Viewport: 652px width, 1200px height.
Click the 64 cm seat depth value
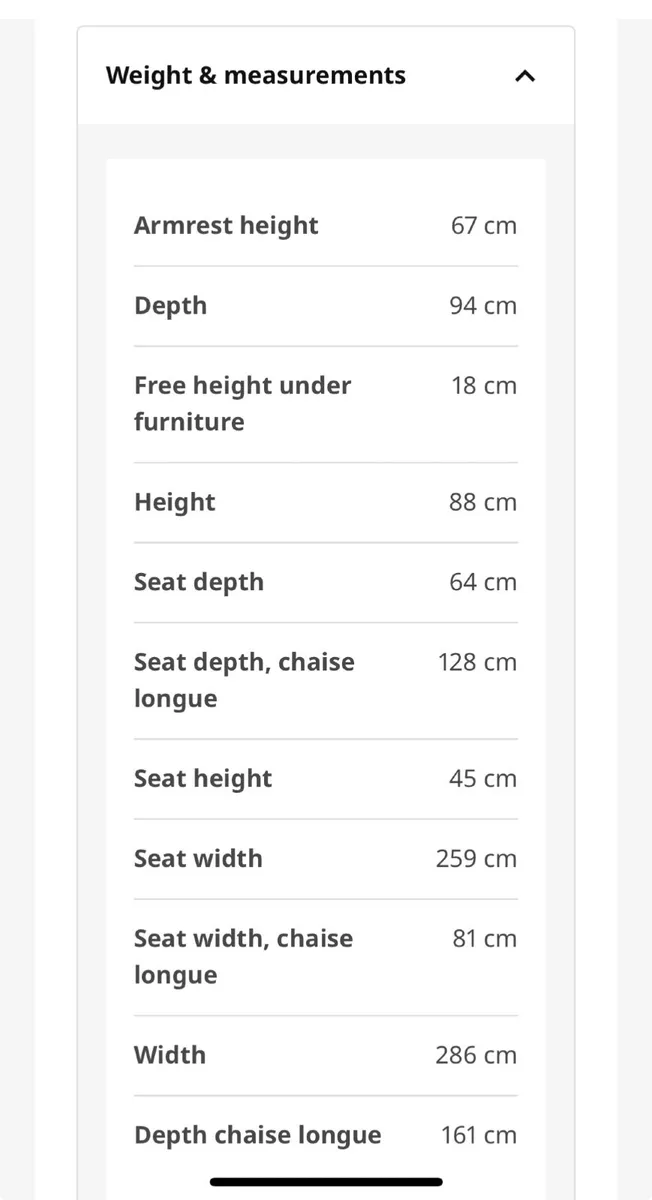[483, 582]
